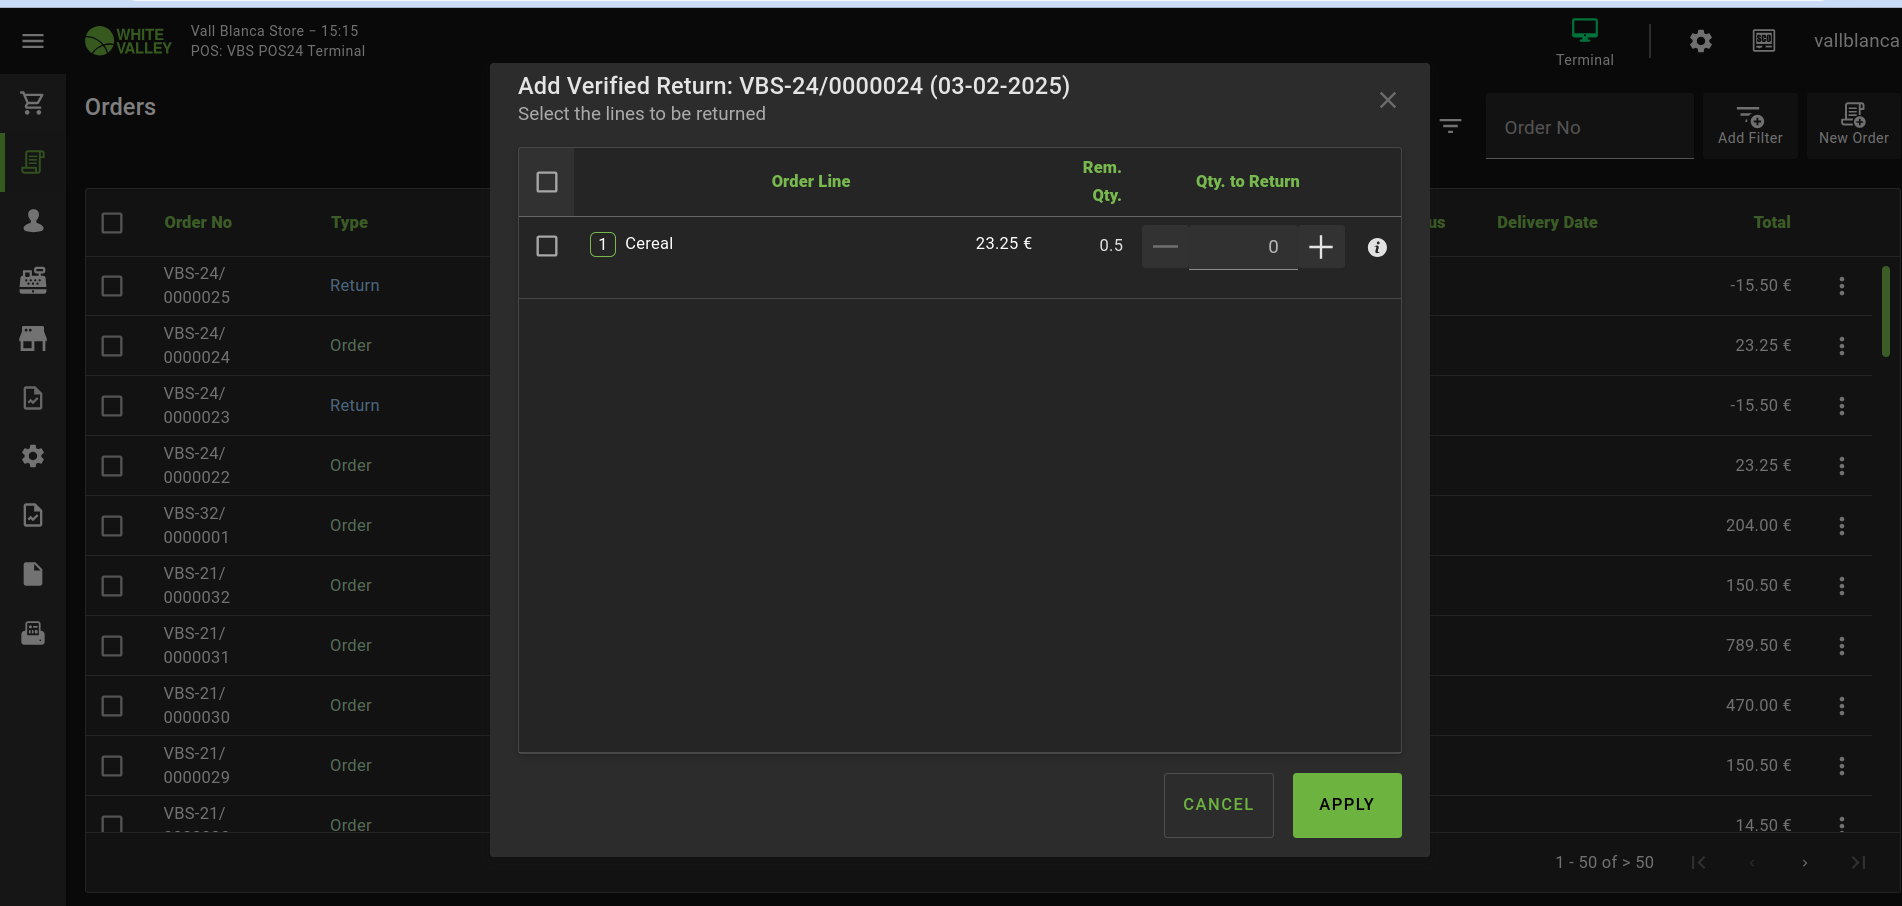Click Cancel in return dialog
Viewport: 1902px width, 906px height.
click(1218, 805)
